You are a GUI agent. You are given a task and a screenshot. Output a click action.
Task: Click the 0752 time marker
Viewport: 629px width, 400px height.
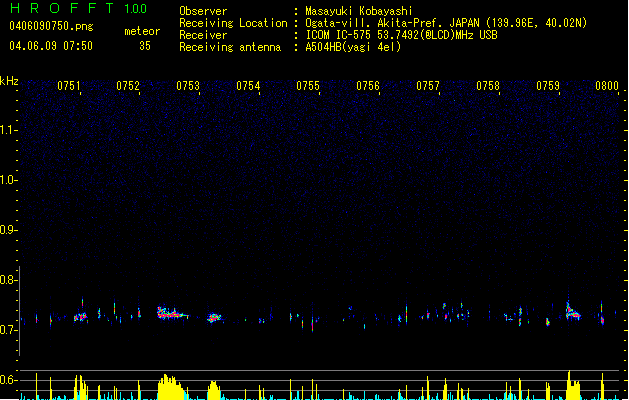click(x=128, y=86)
